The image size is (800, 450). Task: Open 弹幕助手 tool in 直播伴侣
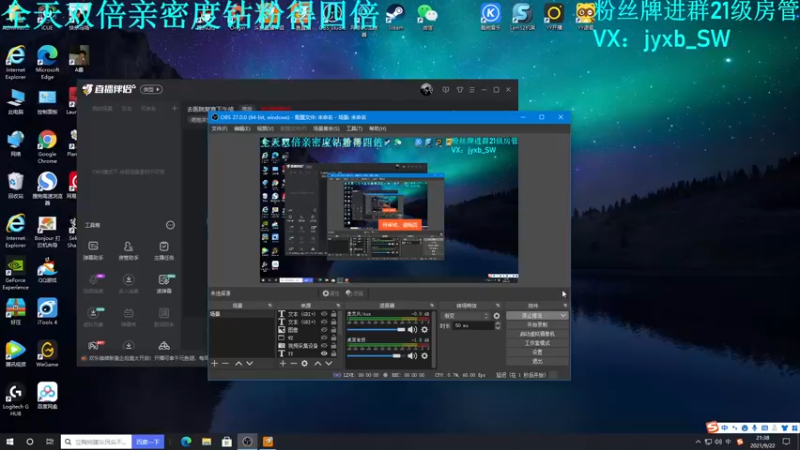tap(93, 251)
